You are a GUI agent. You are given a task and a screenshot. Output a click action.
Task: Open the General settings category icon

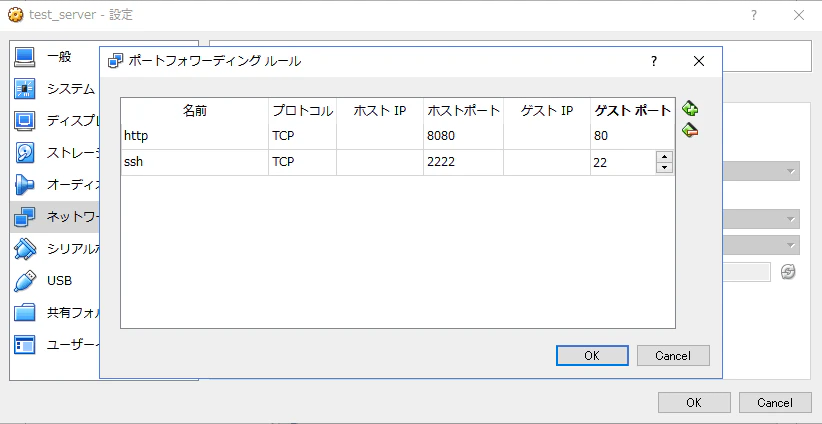point(24,57)
